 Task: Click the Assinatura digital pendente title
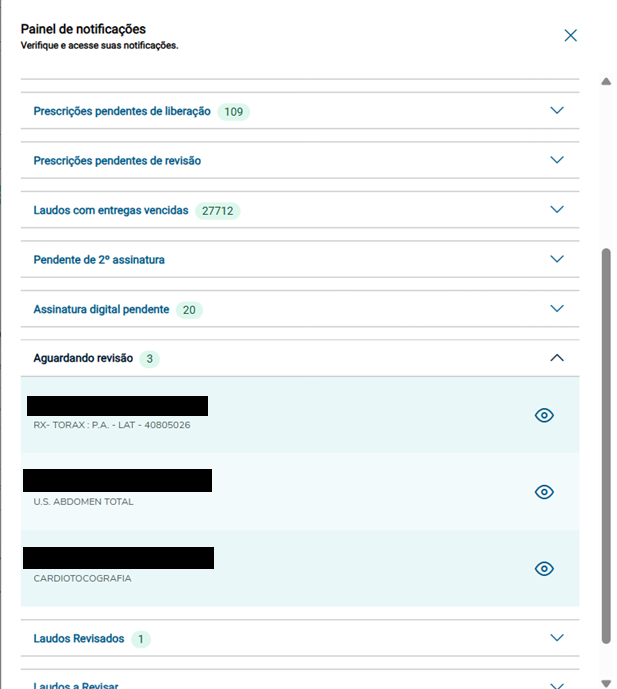101,310
